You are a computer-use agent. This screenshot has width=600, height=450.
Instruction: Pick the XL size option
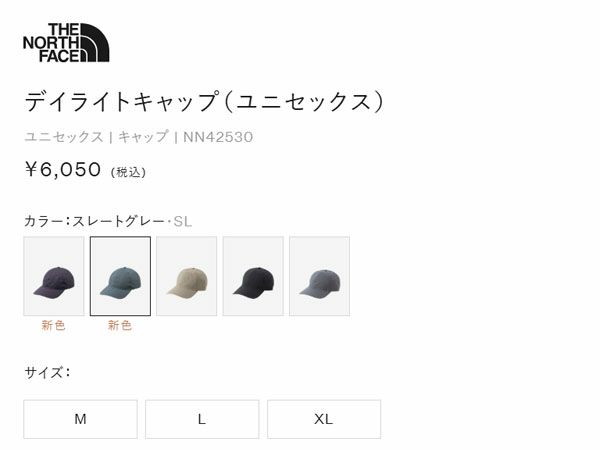point(324,419)
